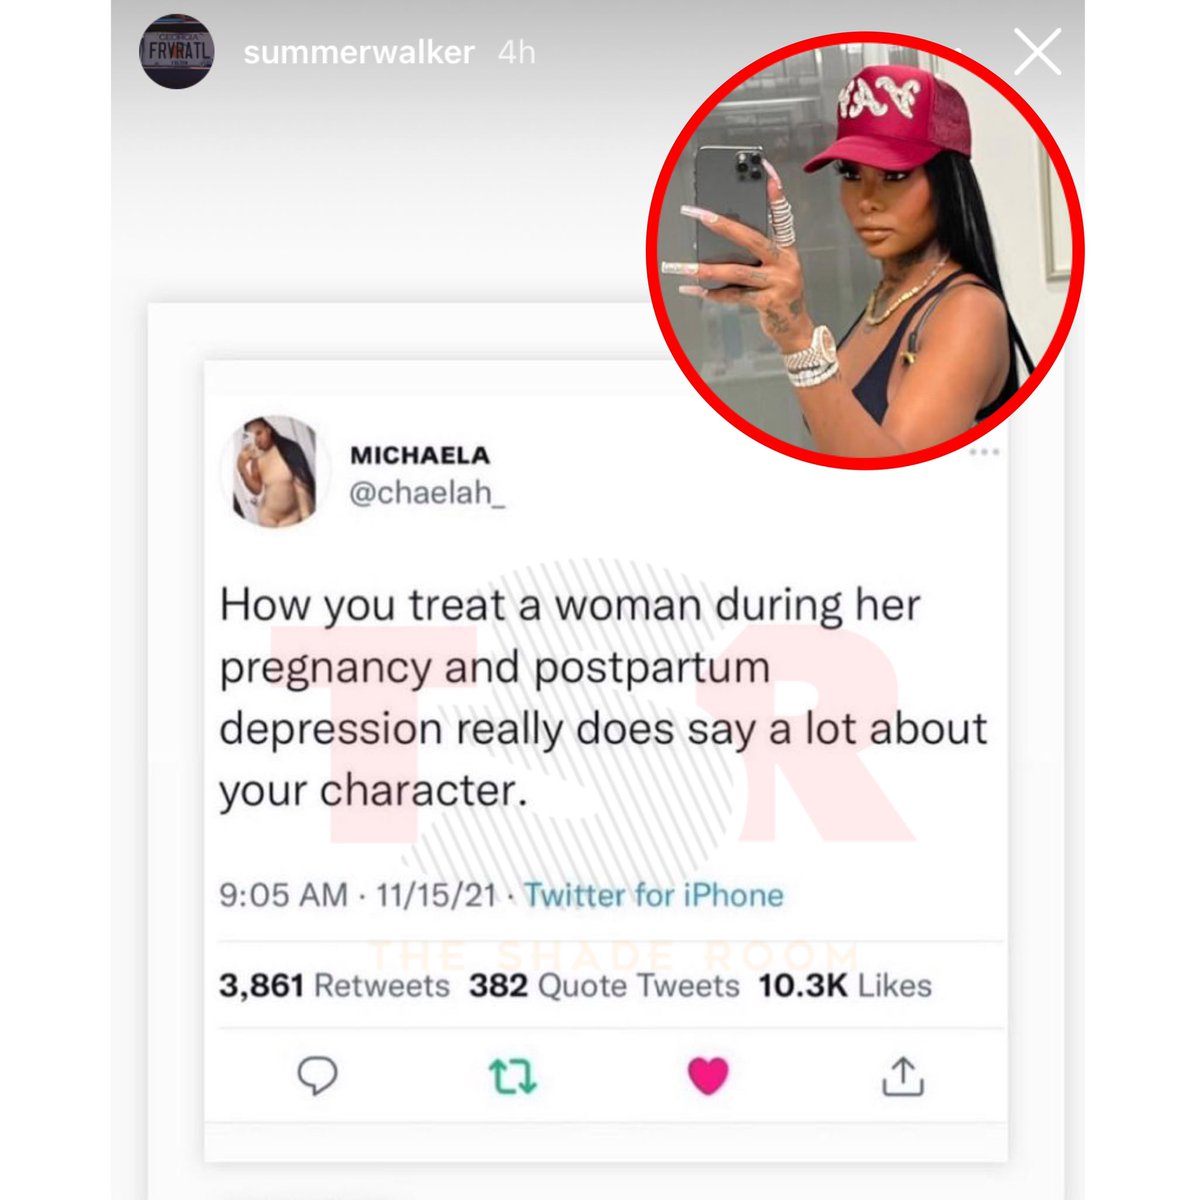Close the Instagram story with the X
The image size is (1200, 1200).
1037,52
